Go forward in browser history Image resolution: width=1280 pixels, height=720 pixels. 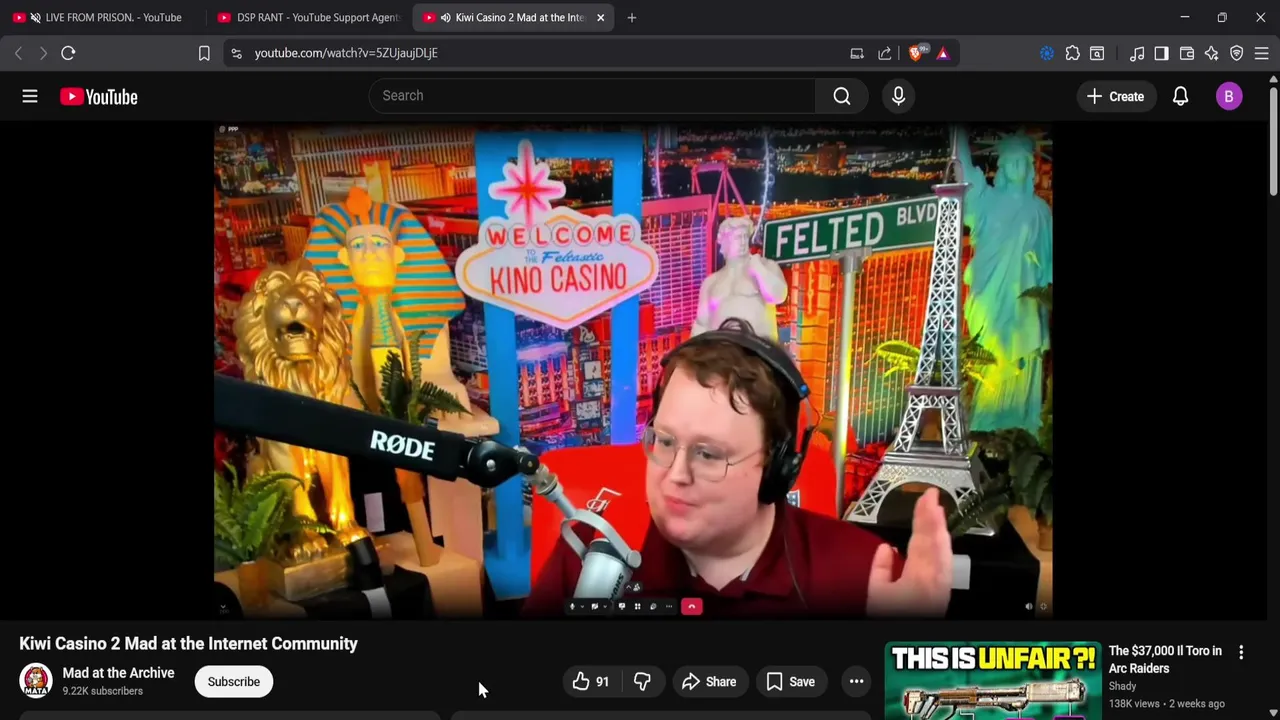pyautogui.click(x=43, y=53)
